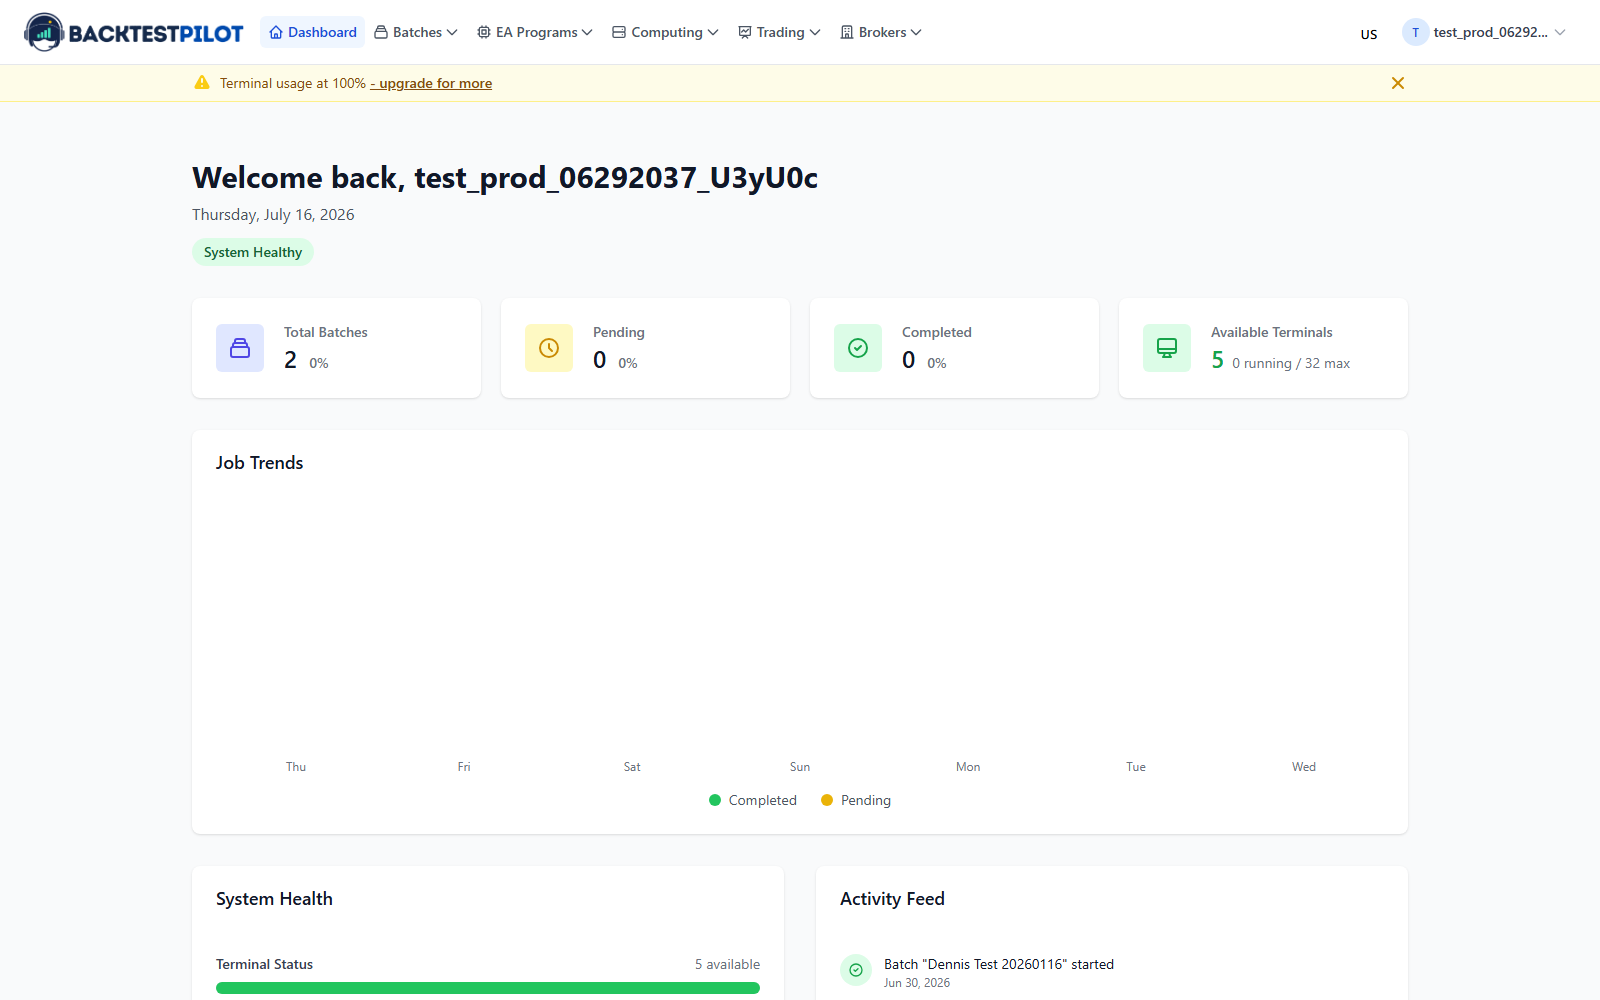Click the Total Batches stack icon
Image resolution: width=1600 pixels, height=1000 pixels.
(240, 348)
